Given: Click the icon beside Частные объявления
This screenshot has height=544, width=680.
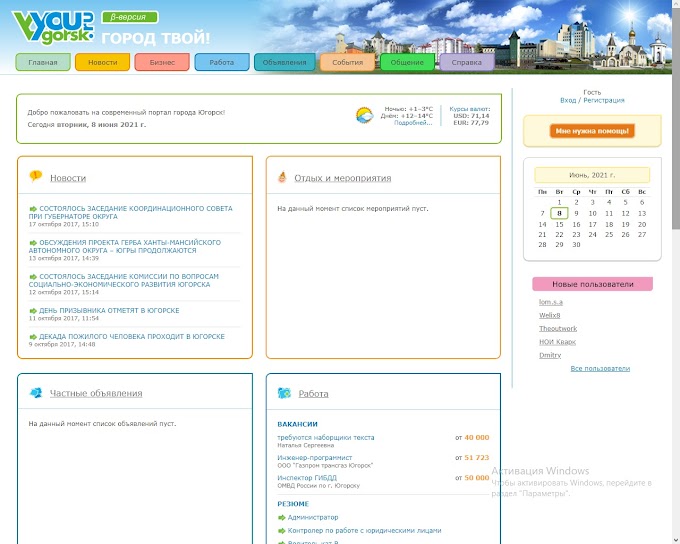Looking at the screenshot, I should (36, 393).
